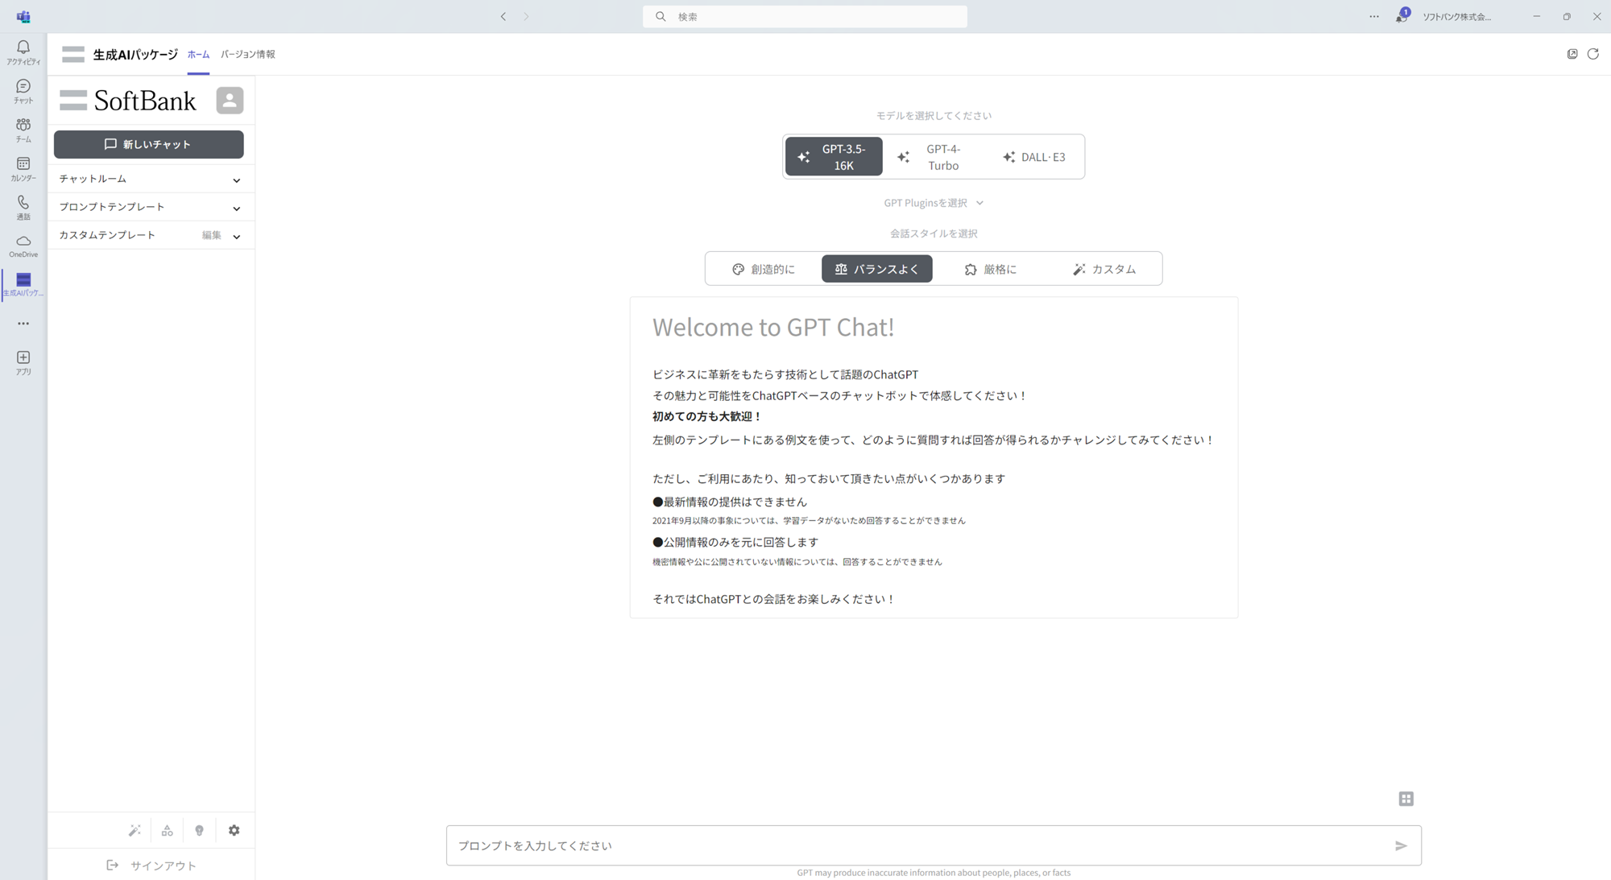This screenshot has width=1611, height=880.
Task: Click the 検索 search box in title bar
Action: point(805,16)
